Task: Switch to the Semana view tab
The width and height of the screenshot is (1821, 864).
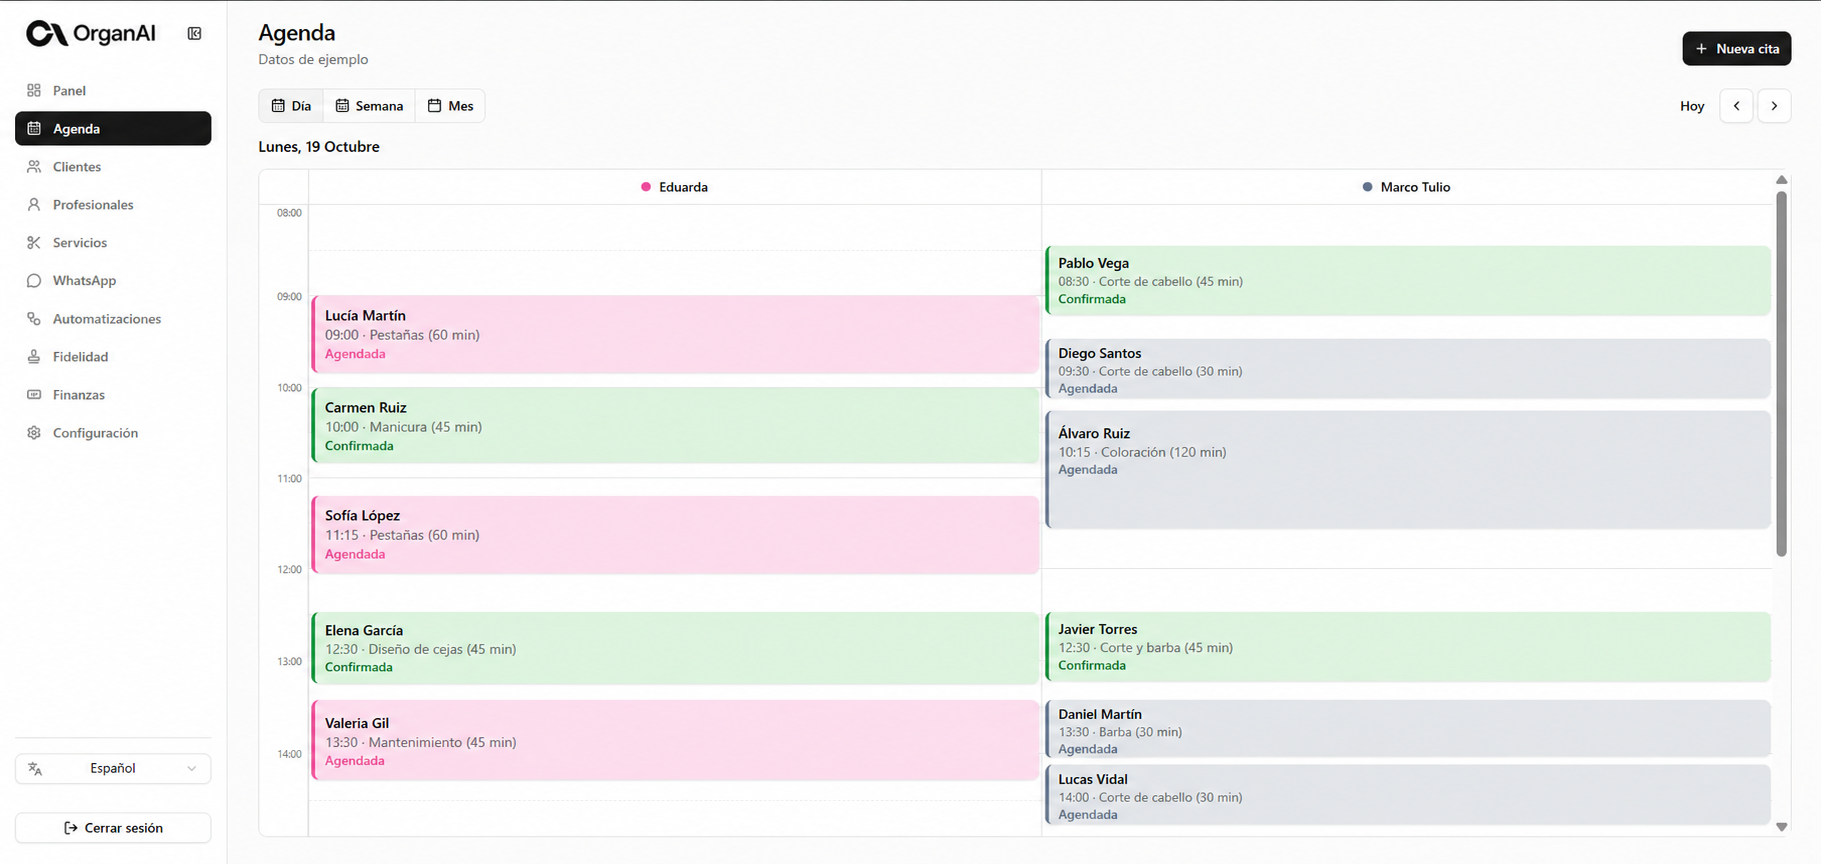Action: coord(369,106)
